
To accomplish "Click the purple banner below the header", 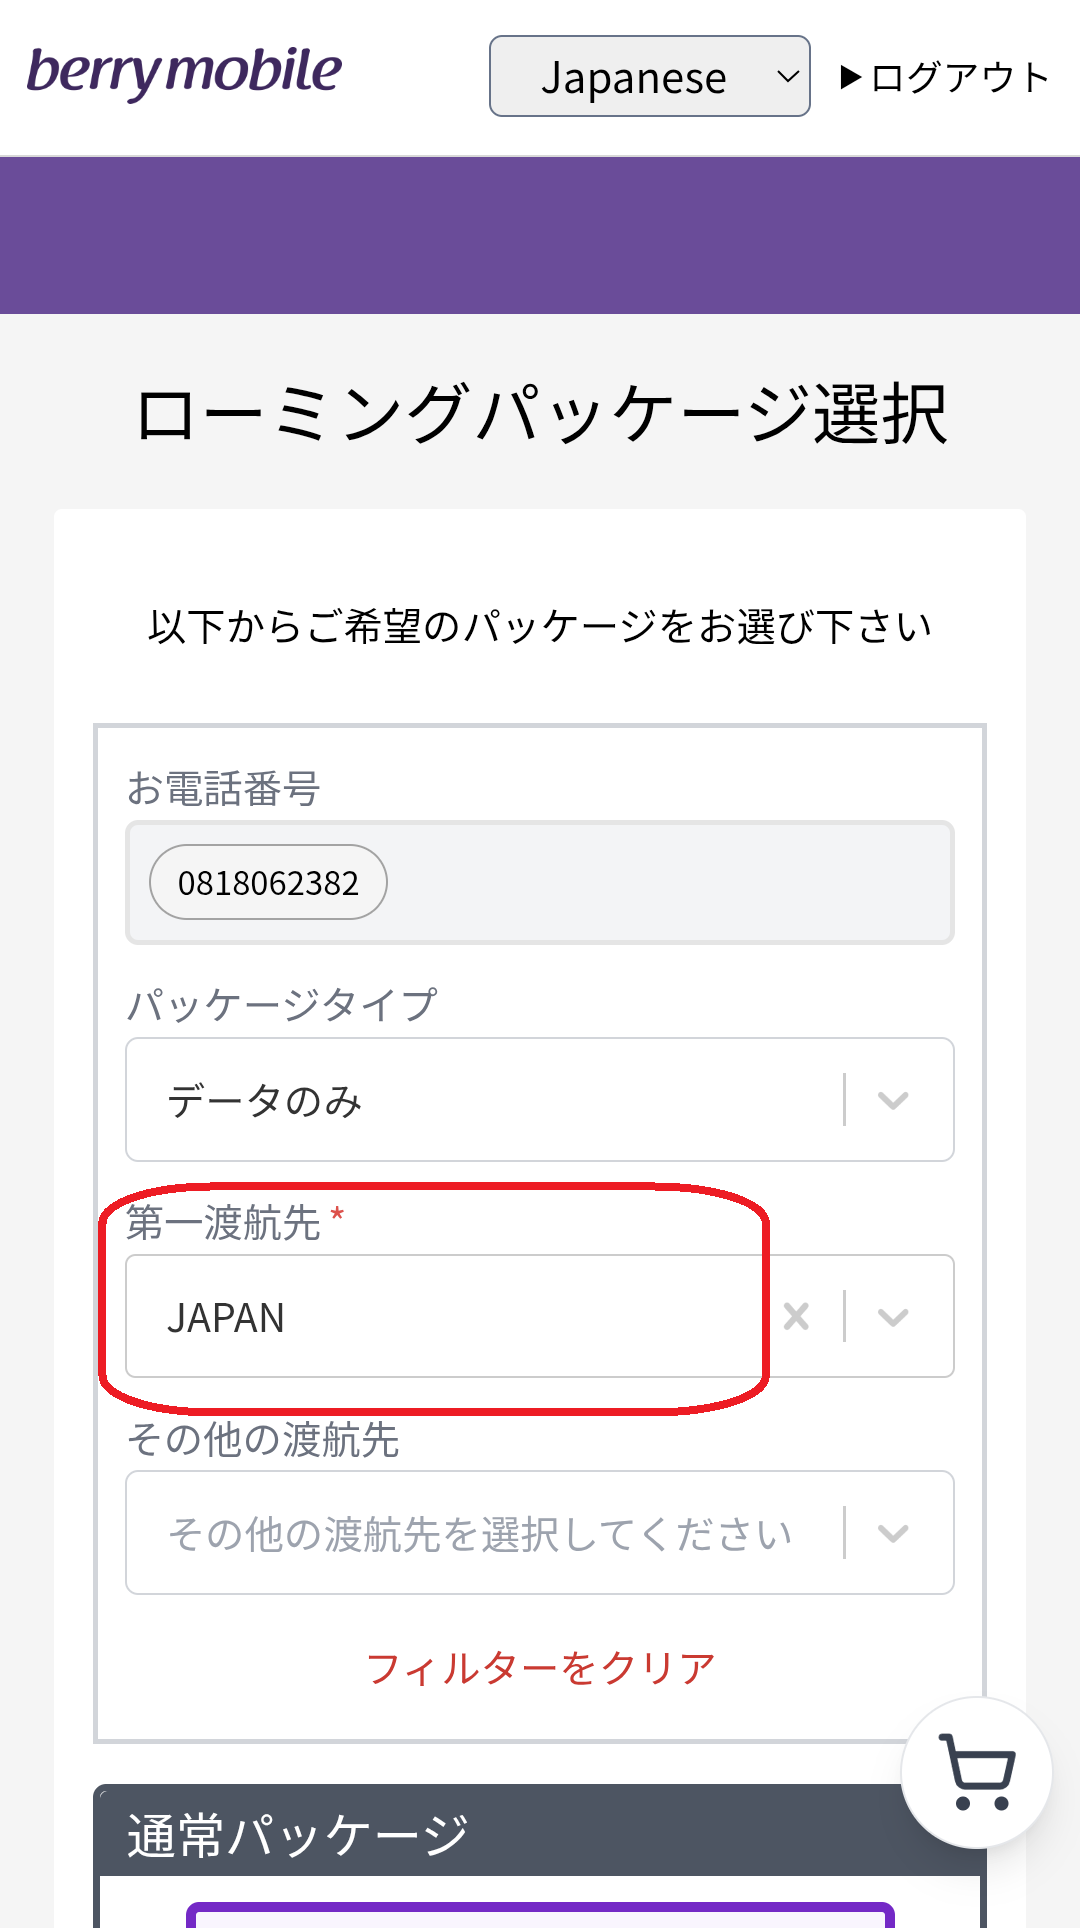I will [x=540, y=235].
